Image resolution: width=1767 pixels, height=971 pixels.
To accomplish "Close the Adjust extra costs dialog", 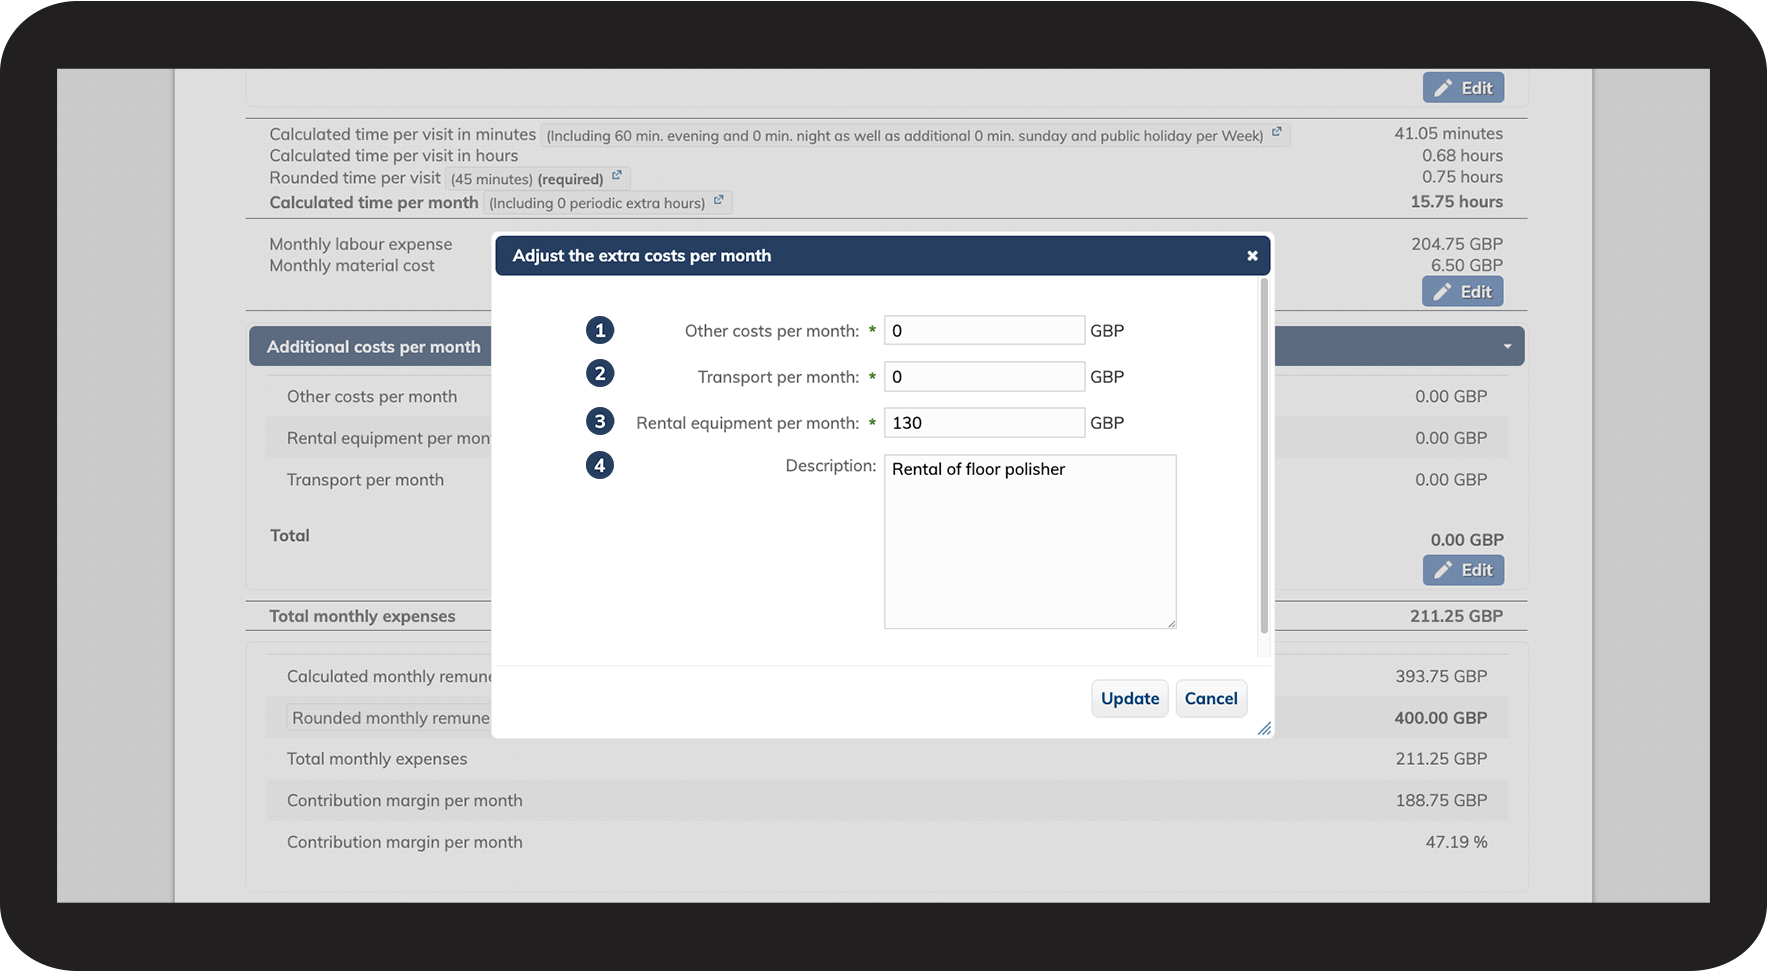I will (x=1251, y=256).
